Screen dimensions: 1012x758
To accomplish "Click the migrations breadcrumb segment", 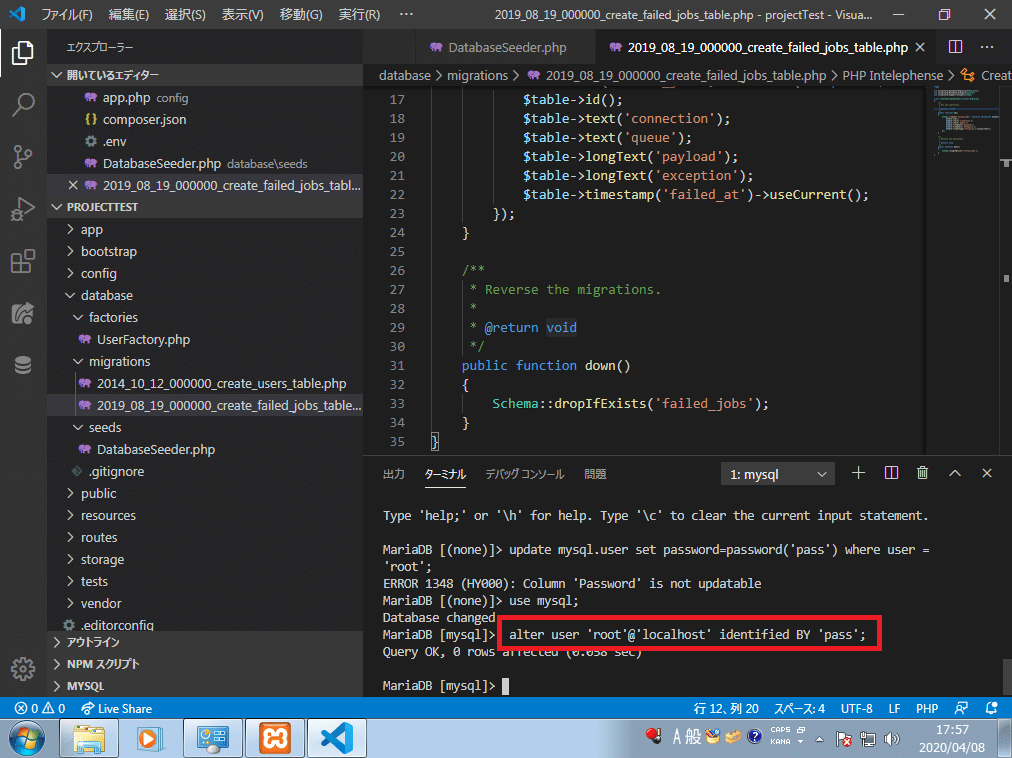I will (x=477, y=76).
